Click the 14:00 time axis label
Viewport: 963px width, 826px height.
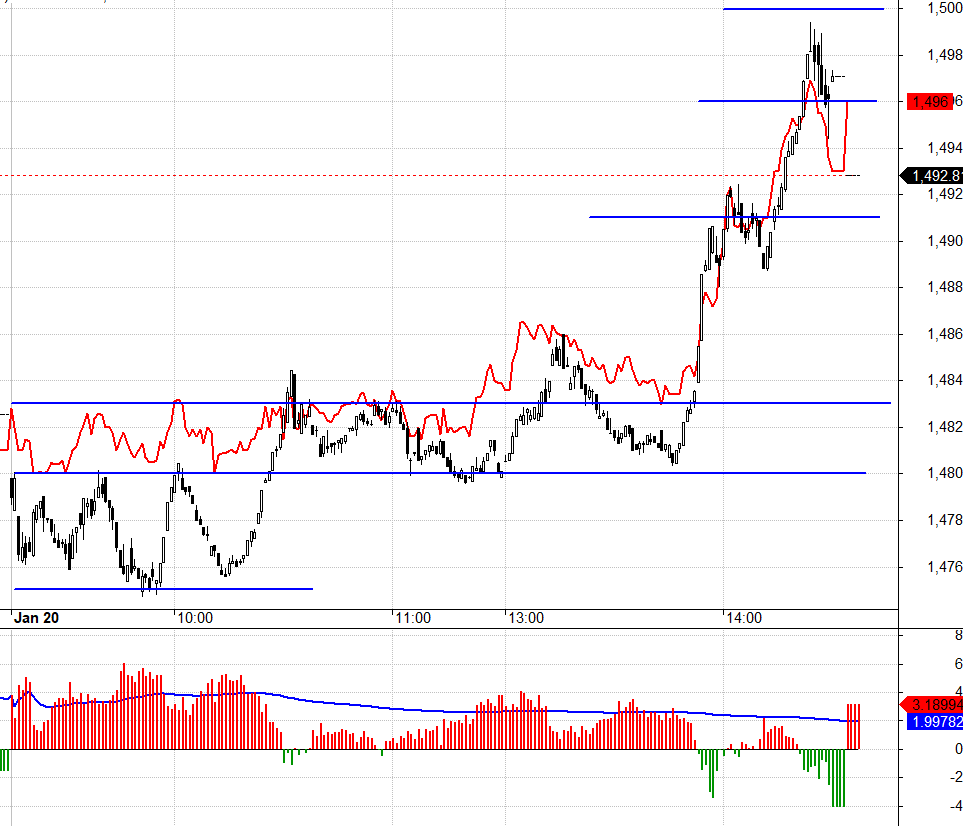click(x=744, y=618)
